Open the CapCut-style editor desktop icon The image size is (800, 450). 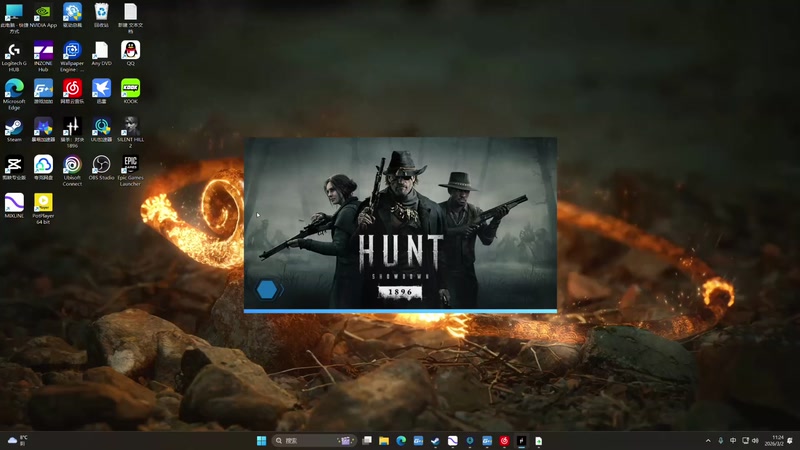click(x=14, y=168)
